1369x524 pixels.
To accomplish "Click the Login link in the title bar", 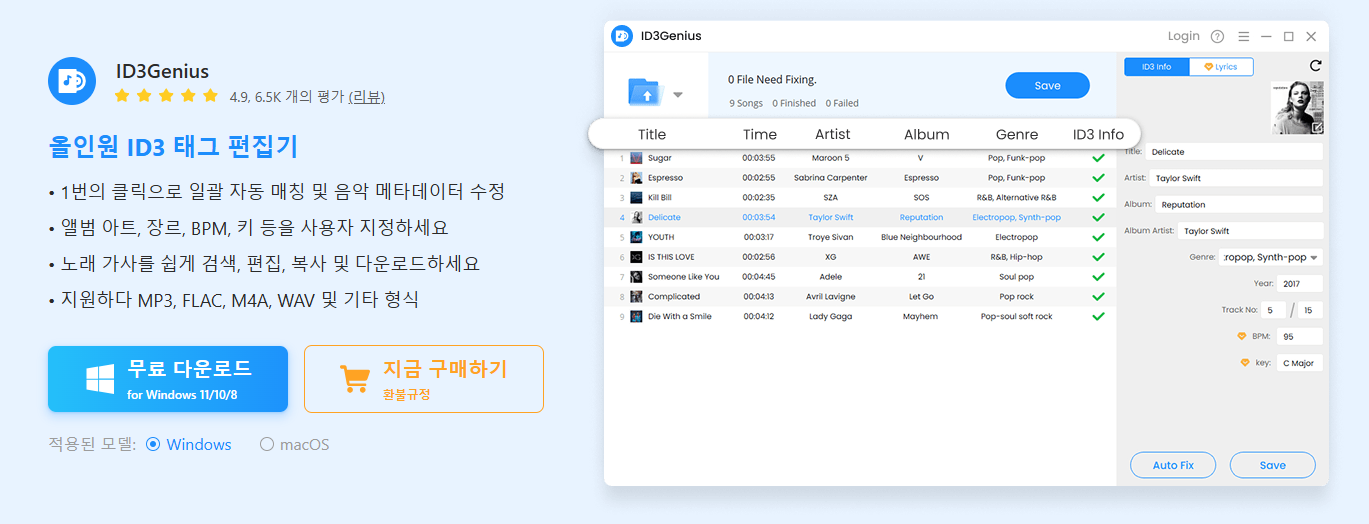I will 1184,36.
